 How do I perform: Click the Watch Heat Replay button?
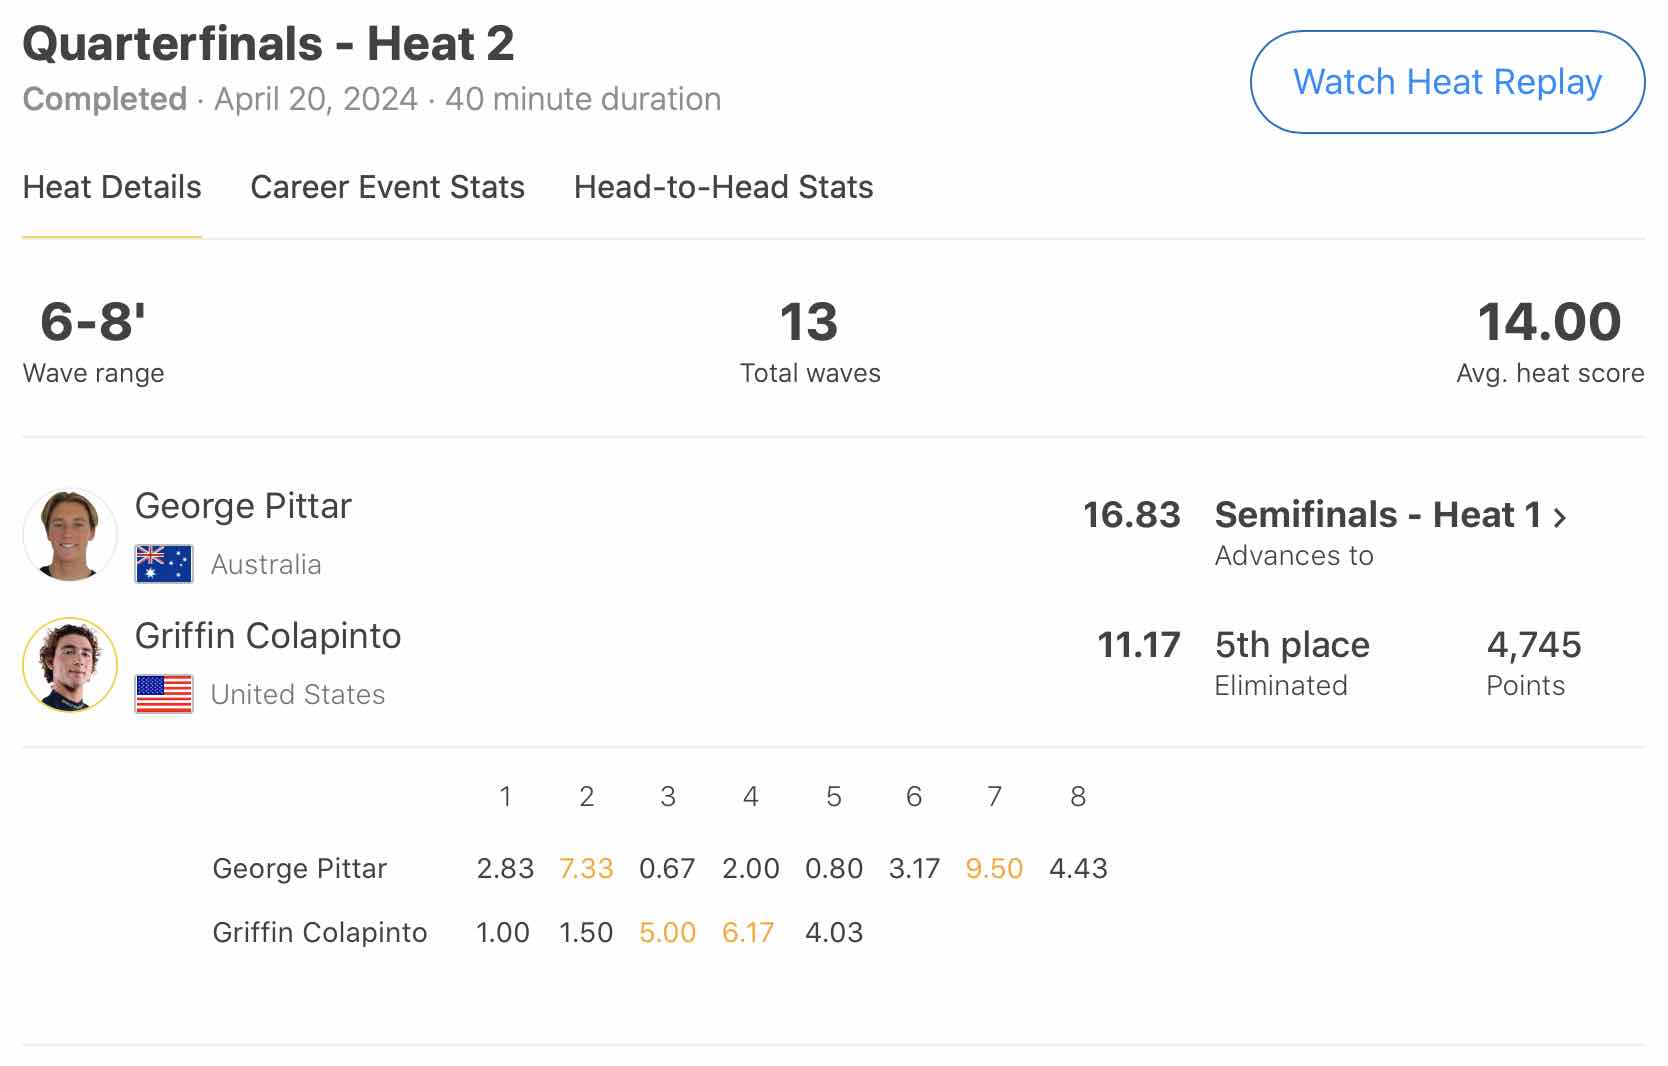1447,82
